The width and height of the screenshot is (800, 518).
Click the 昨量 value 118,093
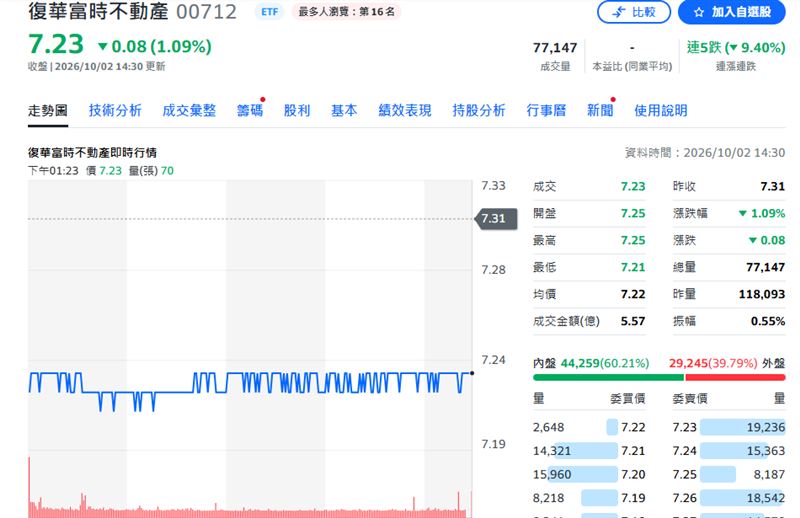pyautogui.click(x=762, y=294)
